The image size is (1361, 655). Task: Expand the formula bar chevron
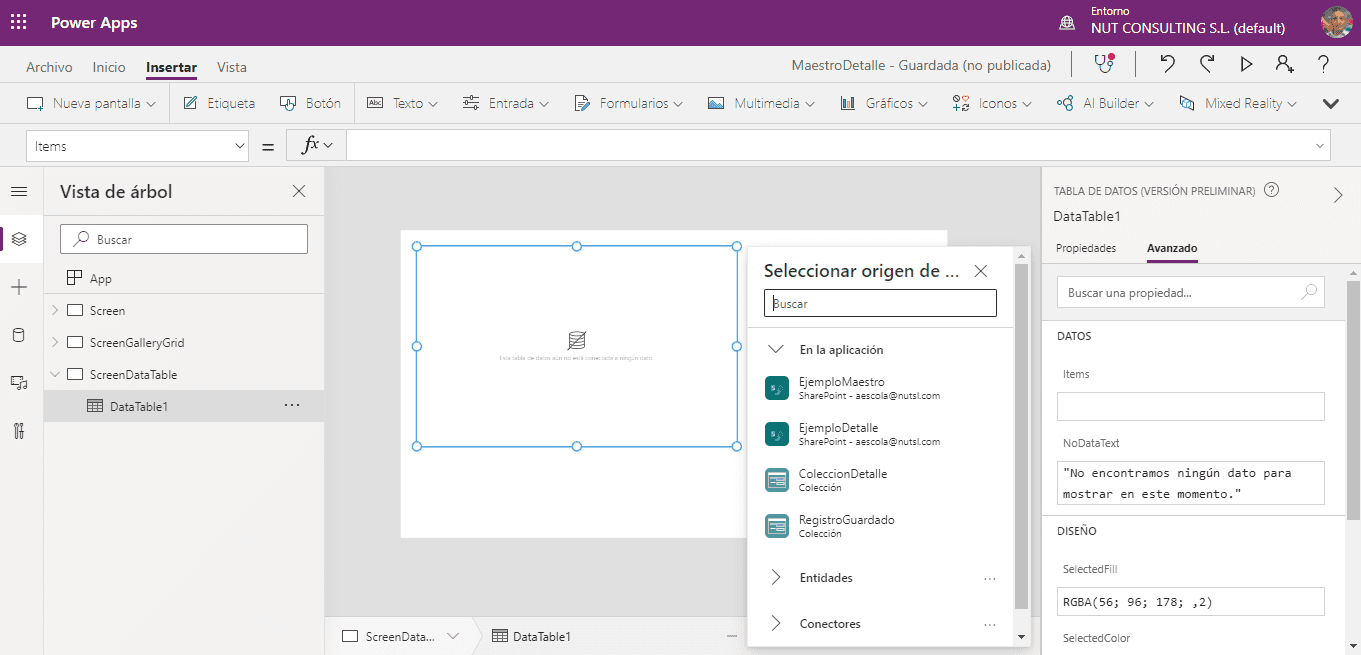1319,146
